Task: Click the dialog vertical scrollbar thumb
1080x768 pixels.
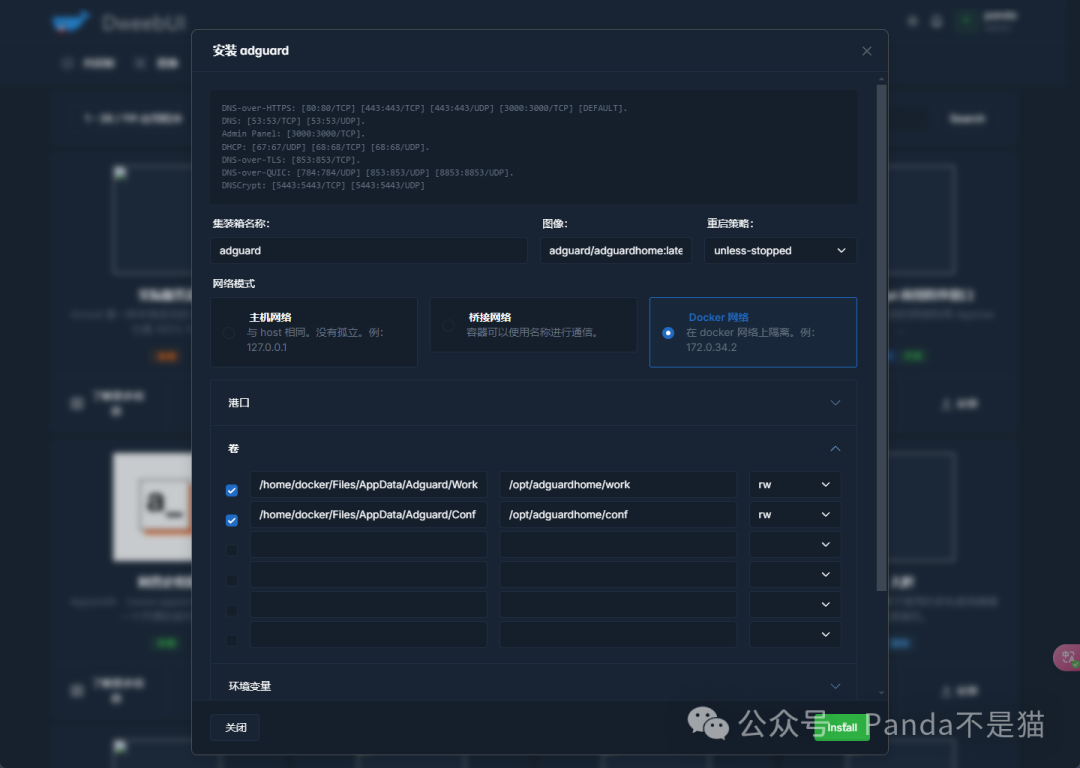Action: (x=881, y=338)
